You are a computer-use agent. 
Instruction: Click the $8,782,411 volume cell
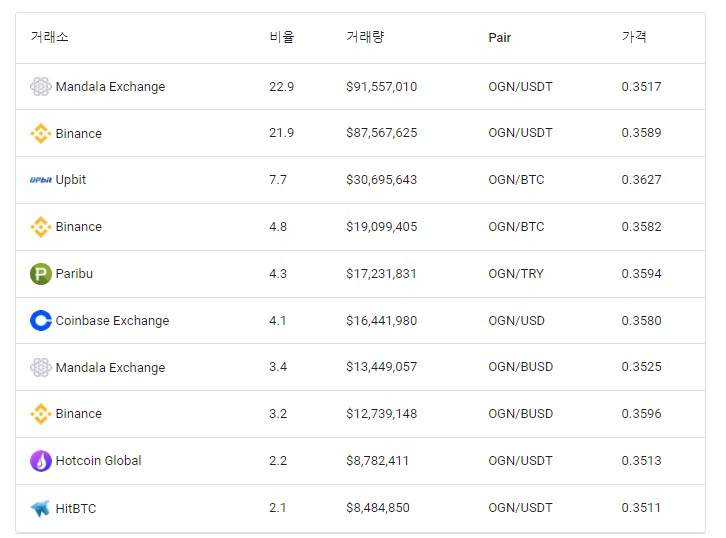click(x=377, y=461)
